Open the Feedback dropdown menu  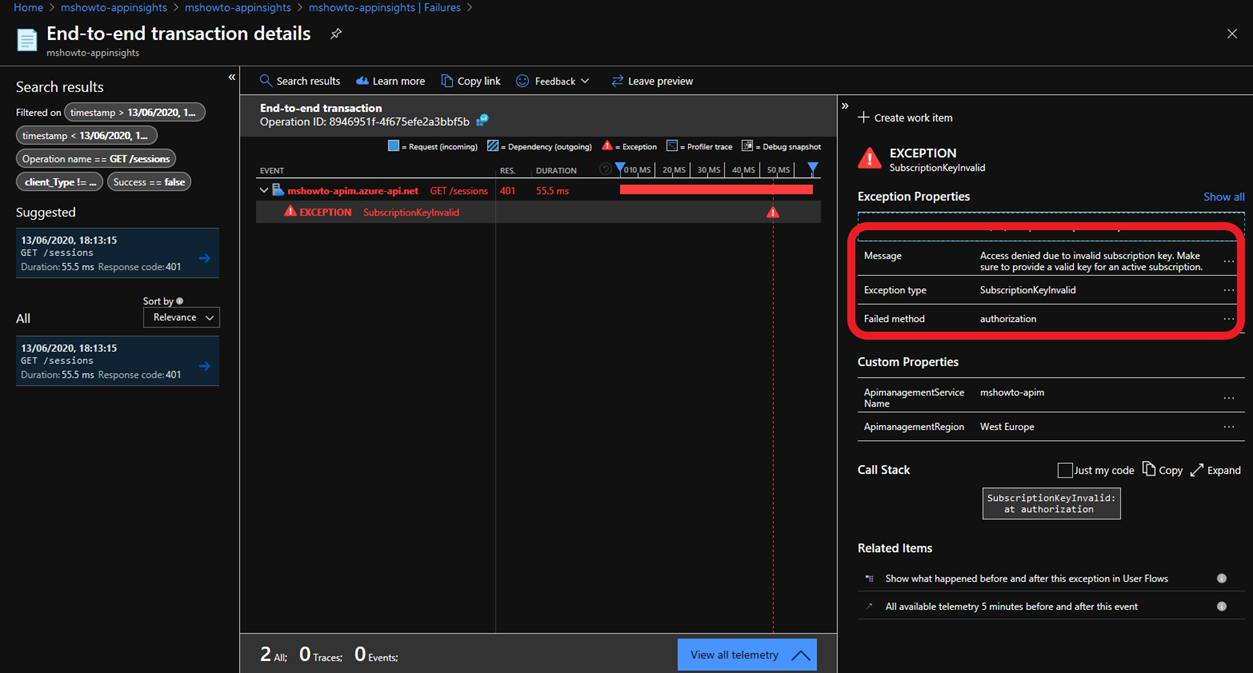click(553, 81)
